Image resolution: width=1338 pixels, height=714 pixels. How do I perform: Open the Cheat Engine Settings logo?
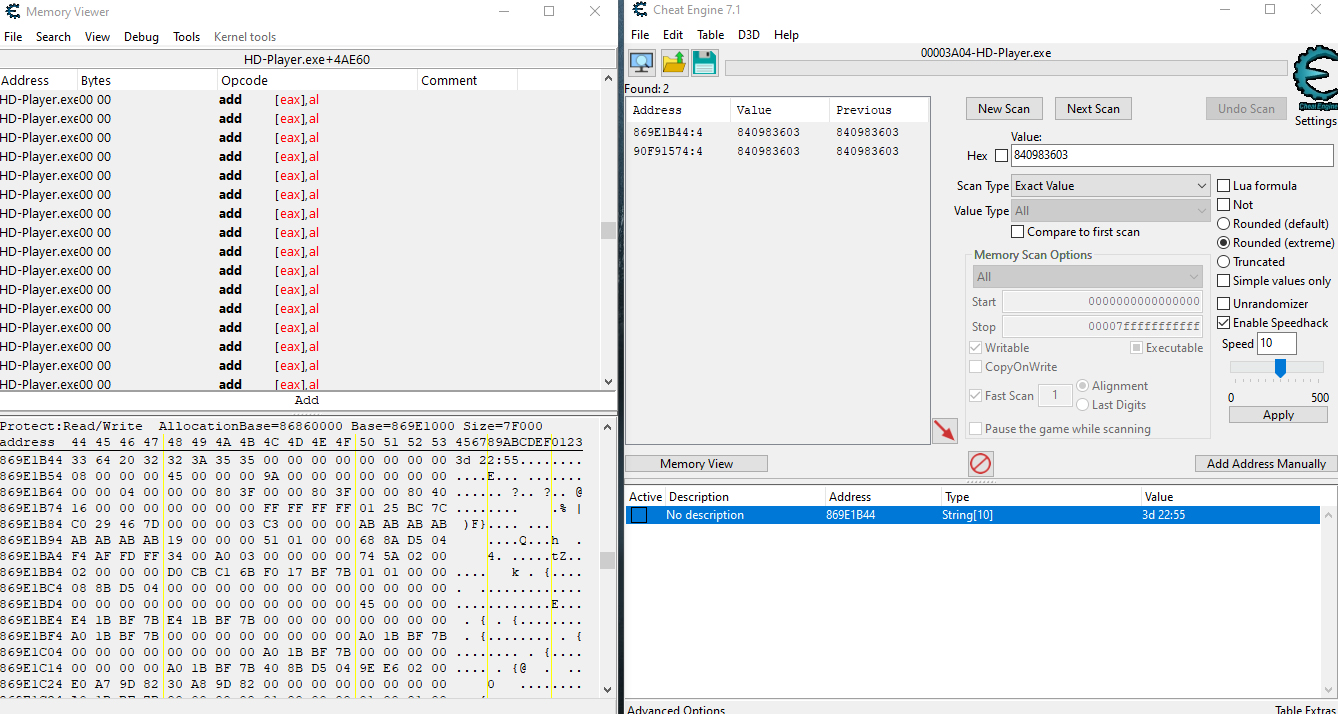point(1315,85)
